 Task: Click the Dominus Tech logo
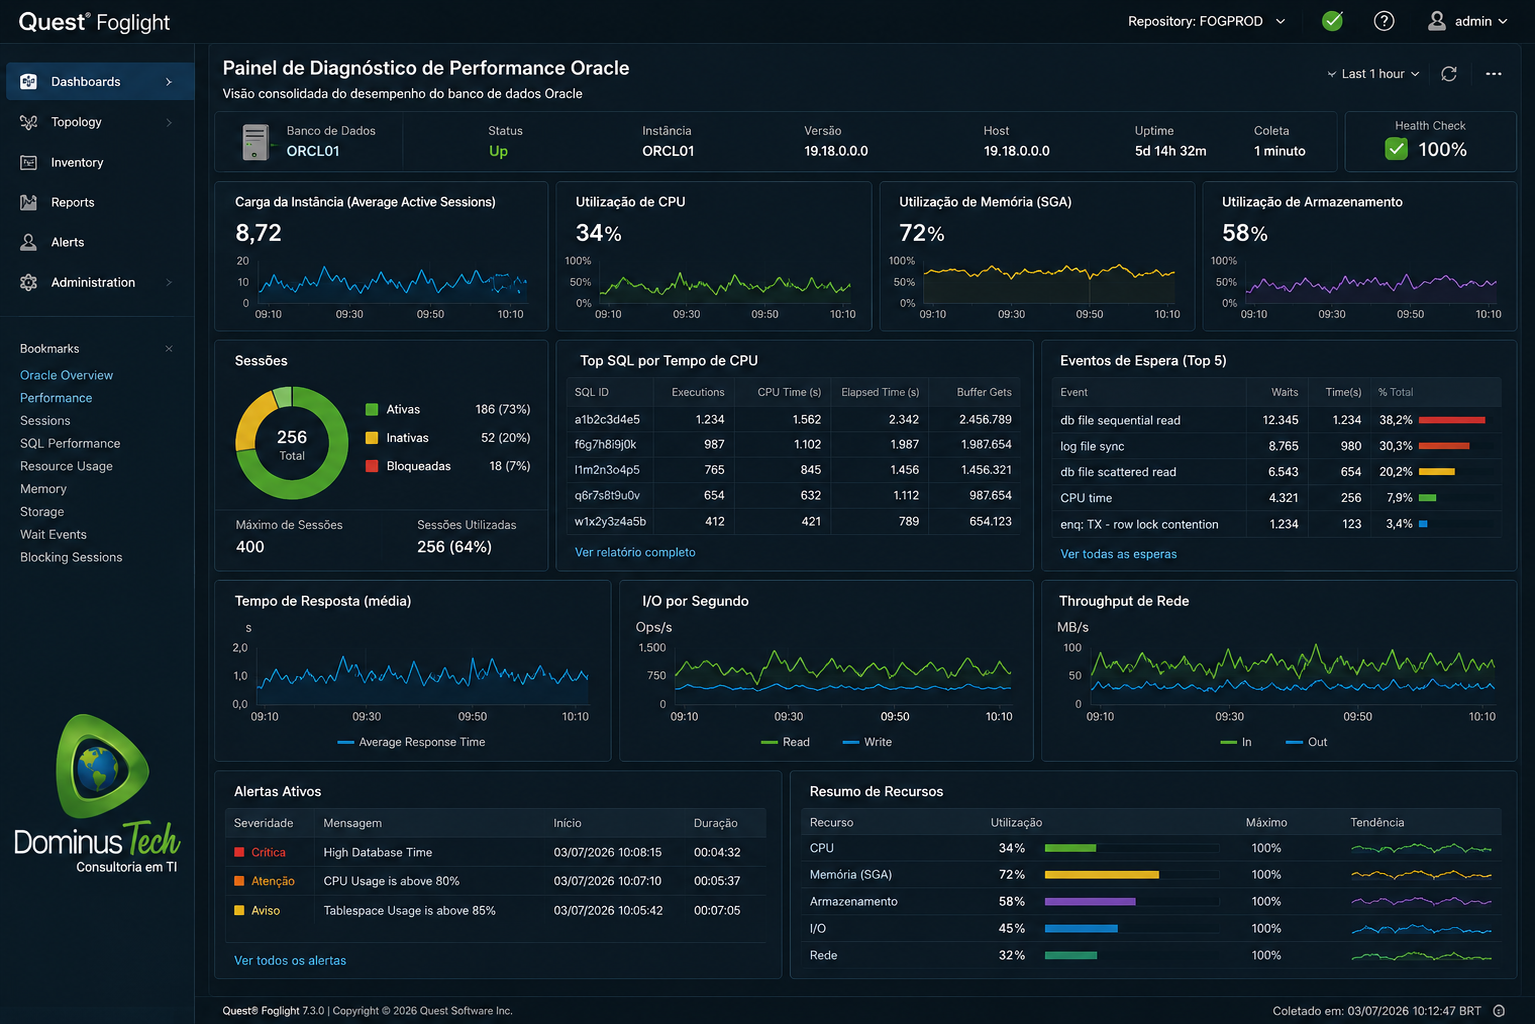97,794
